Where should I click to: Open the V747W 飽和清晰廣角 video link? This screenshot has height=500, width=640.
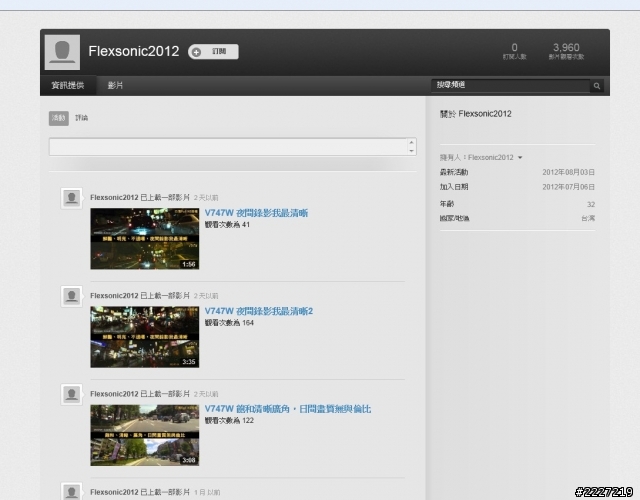288,409
